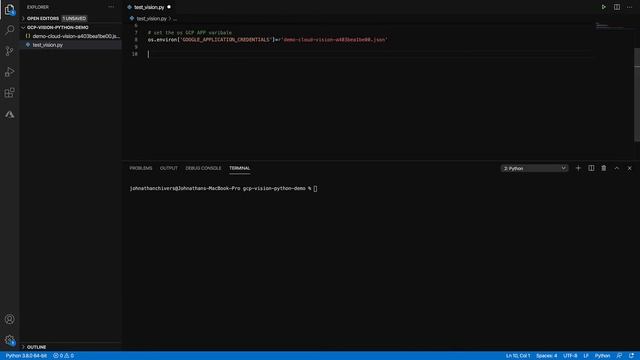Open notifications bell in status bar
The width and height of the screenshot is (640, 360).
tap(631, 356)
